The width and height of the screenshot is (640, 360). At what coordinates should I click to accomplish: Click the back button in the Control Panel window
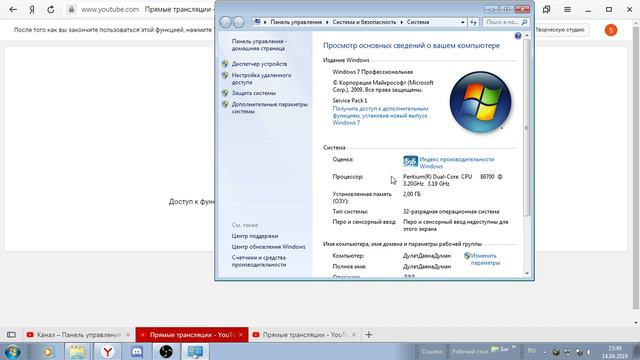click(225, 22)
